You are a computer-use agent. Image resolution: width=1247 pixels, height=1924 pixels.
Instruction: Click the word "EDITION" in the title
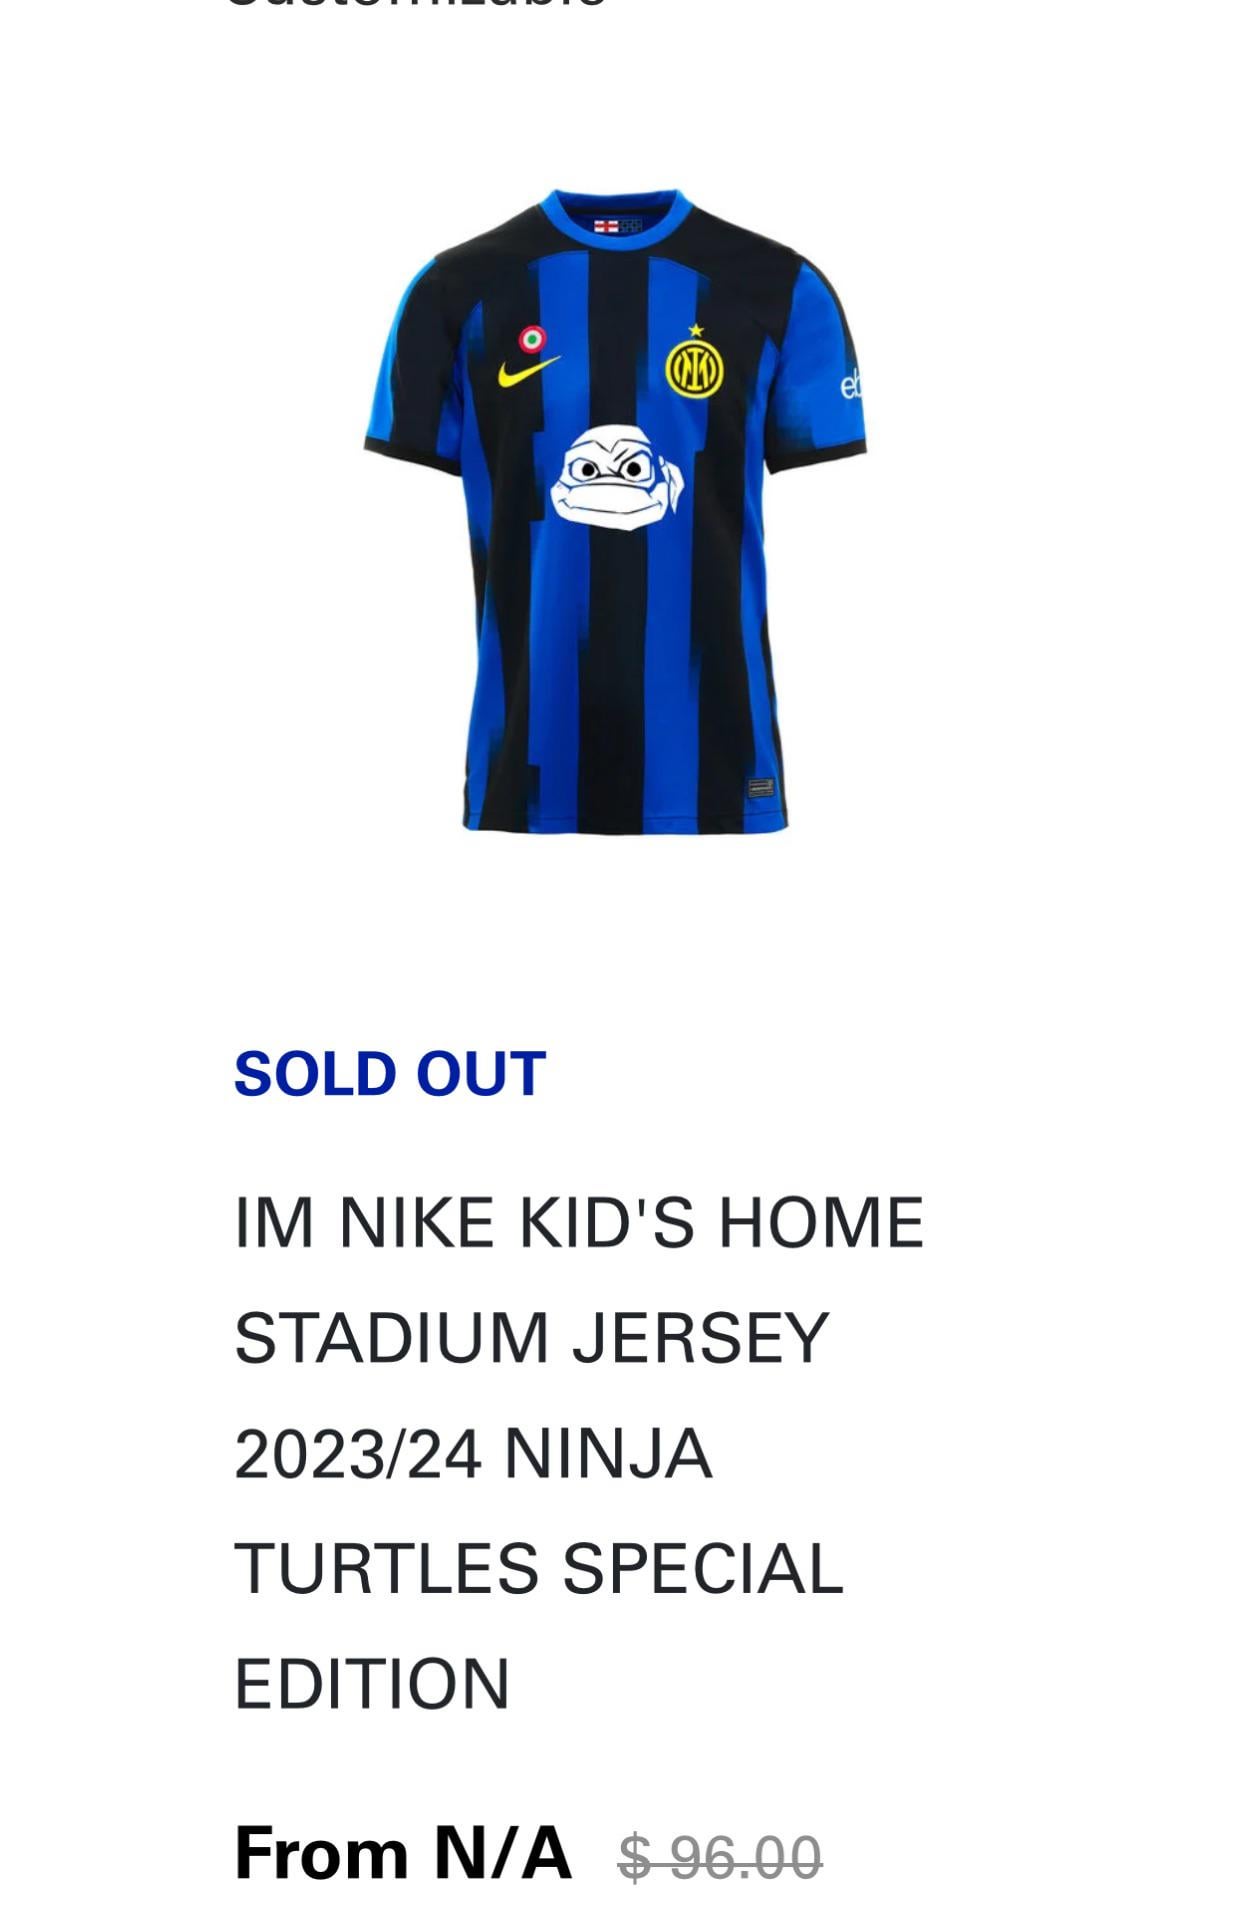tap(372, 1684)
